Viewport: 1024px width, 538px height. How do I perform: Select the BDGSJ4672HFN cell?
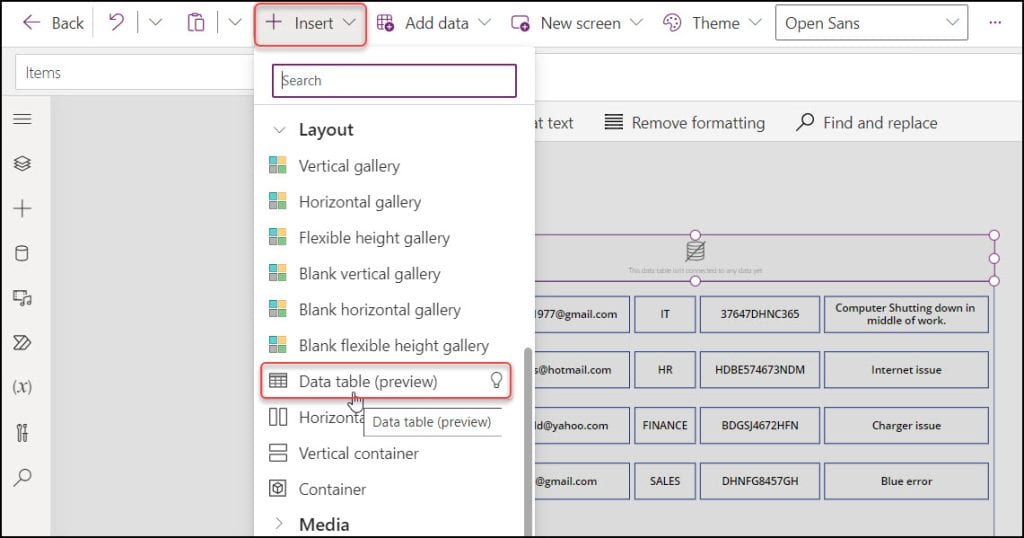(x=760, y=425)
